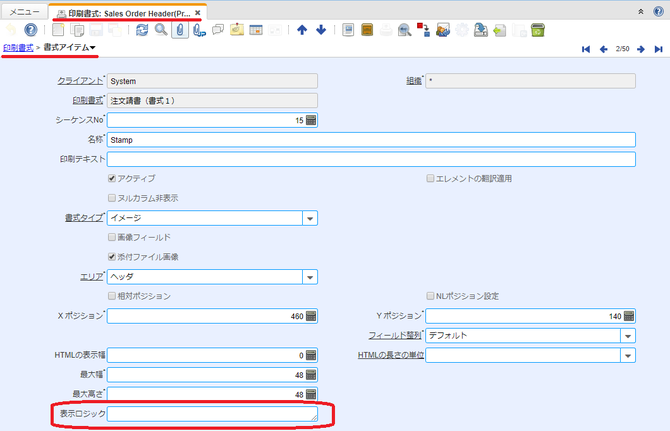670x431 pixels.
Task: Click the Help icon at the top right
Action: click(658, 12)
